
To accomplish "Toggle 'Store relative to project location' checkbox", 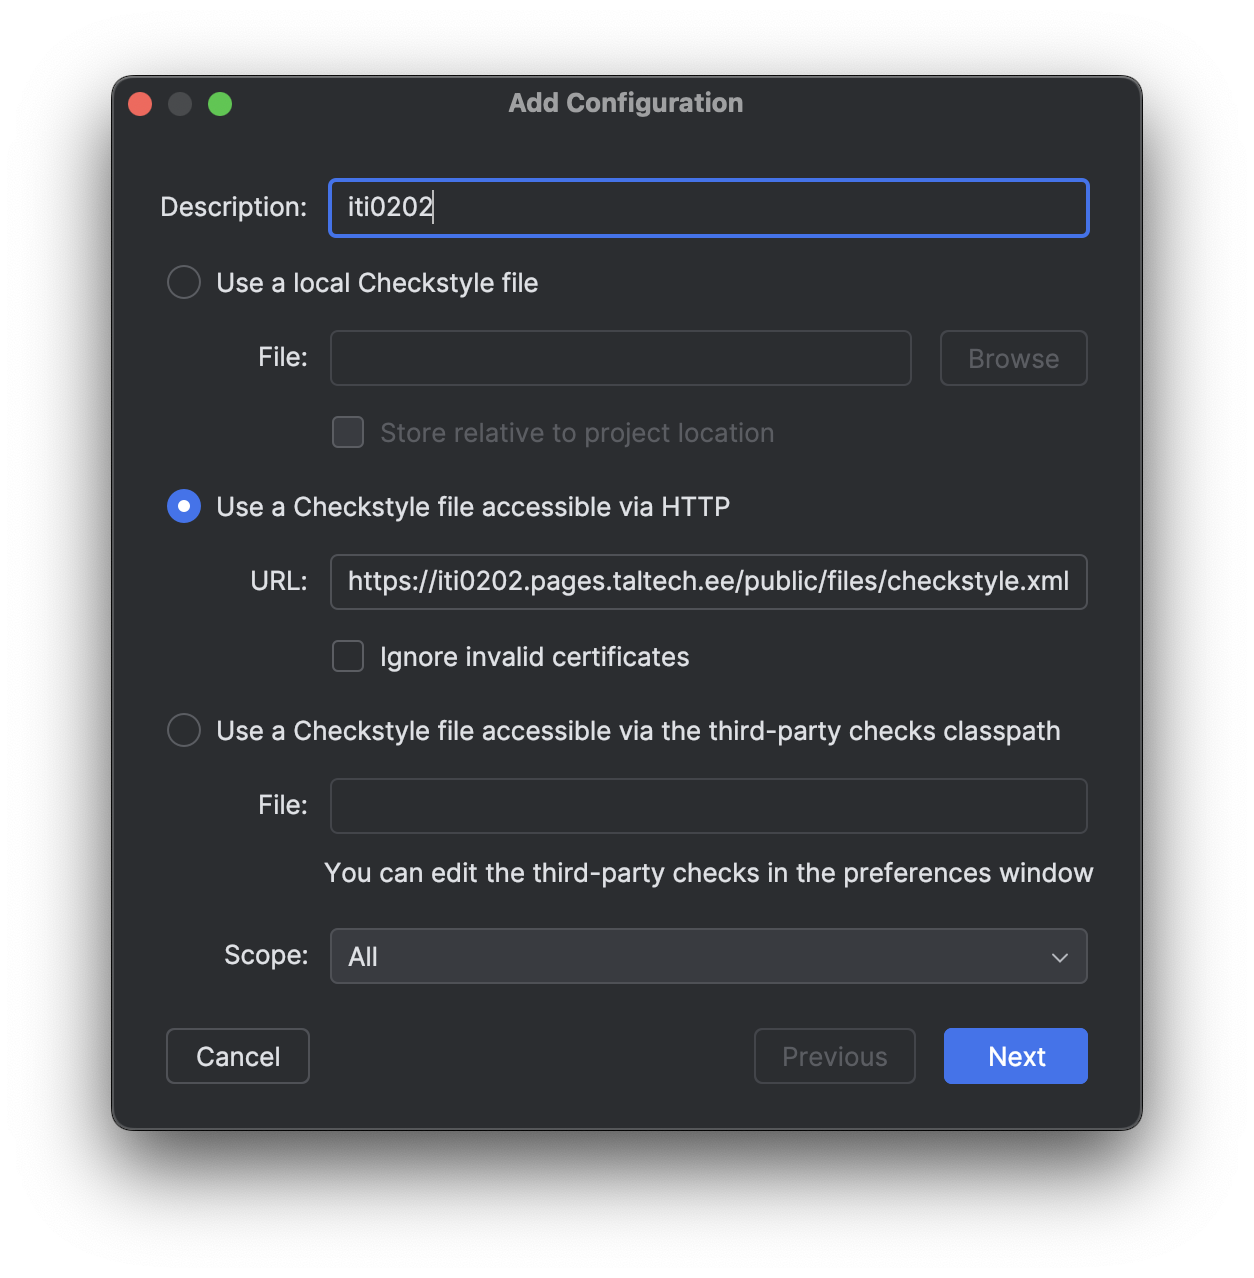I will tap(348, 433).
